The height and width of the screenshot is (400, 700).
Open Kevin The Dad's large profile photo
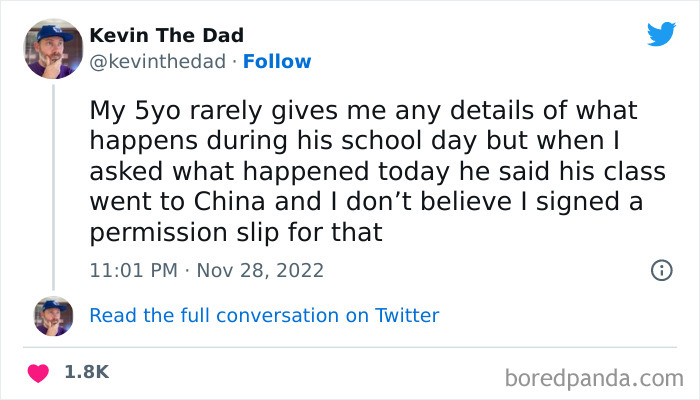point(53,48)
